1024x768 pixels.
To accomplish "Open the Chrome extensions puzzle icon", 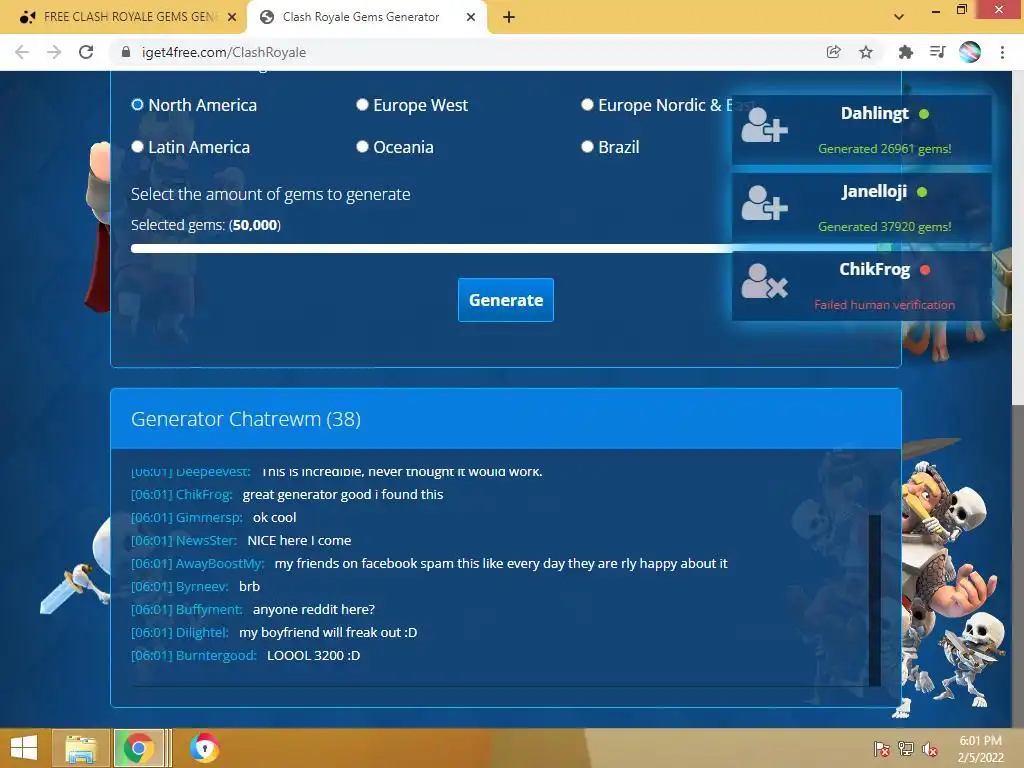I will click(905, 52).
